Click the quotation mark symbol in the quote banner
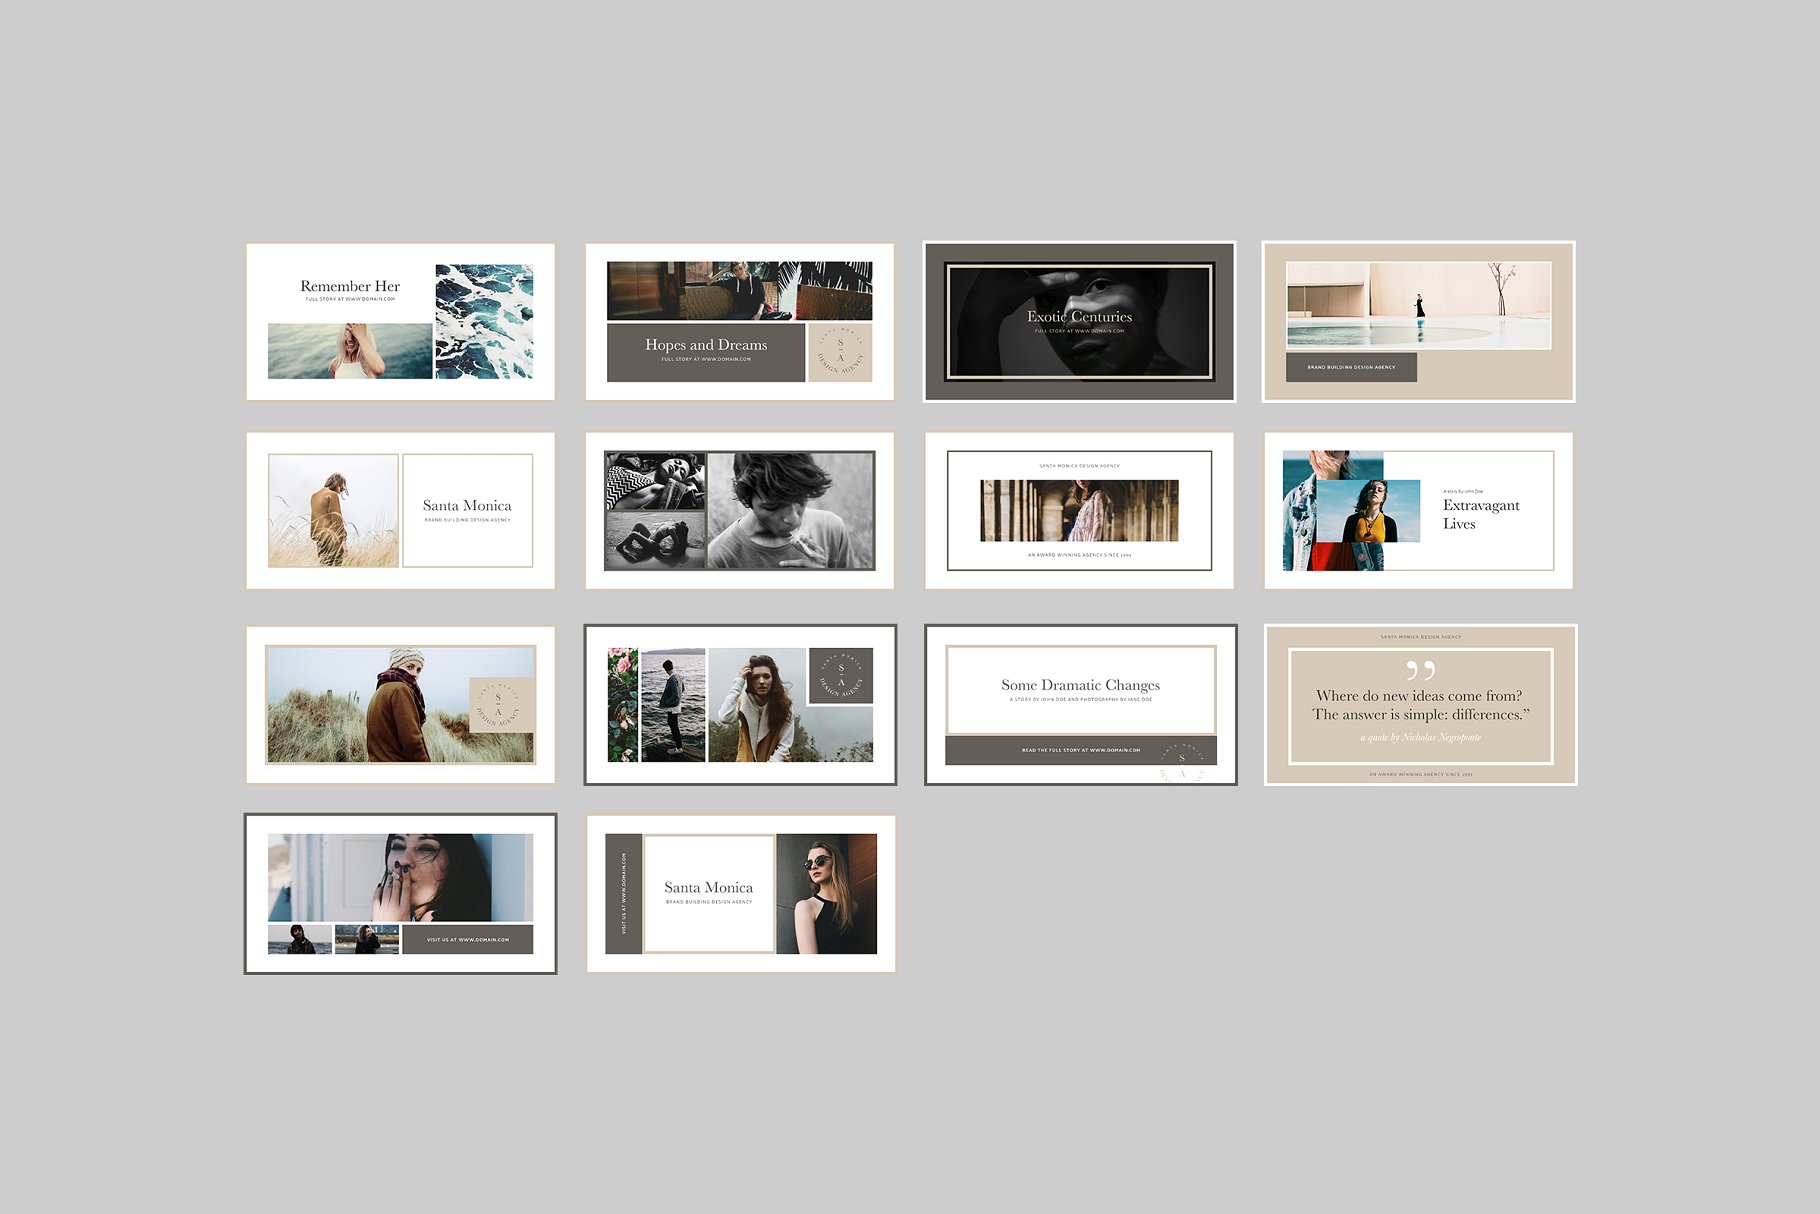 1420,670
